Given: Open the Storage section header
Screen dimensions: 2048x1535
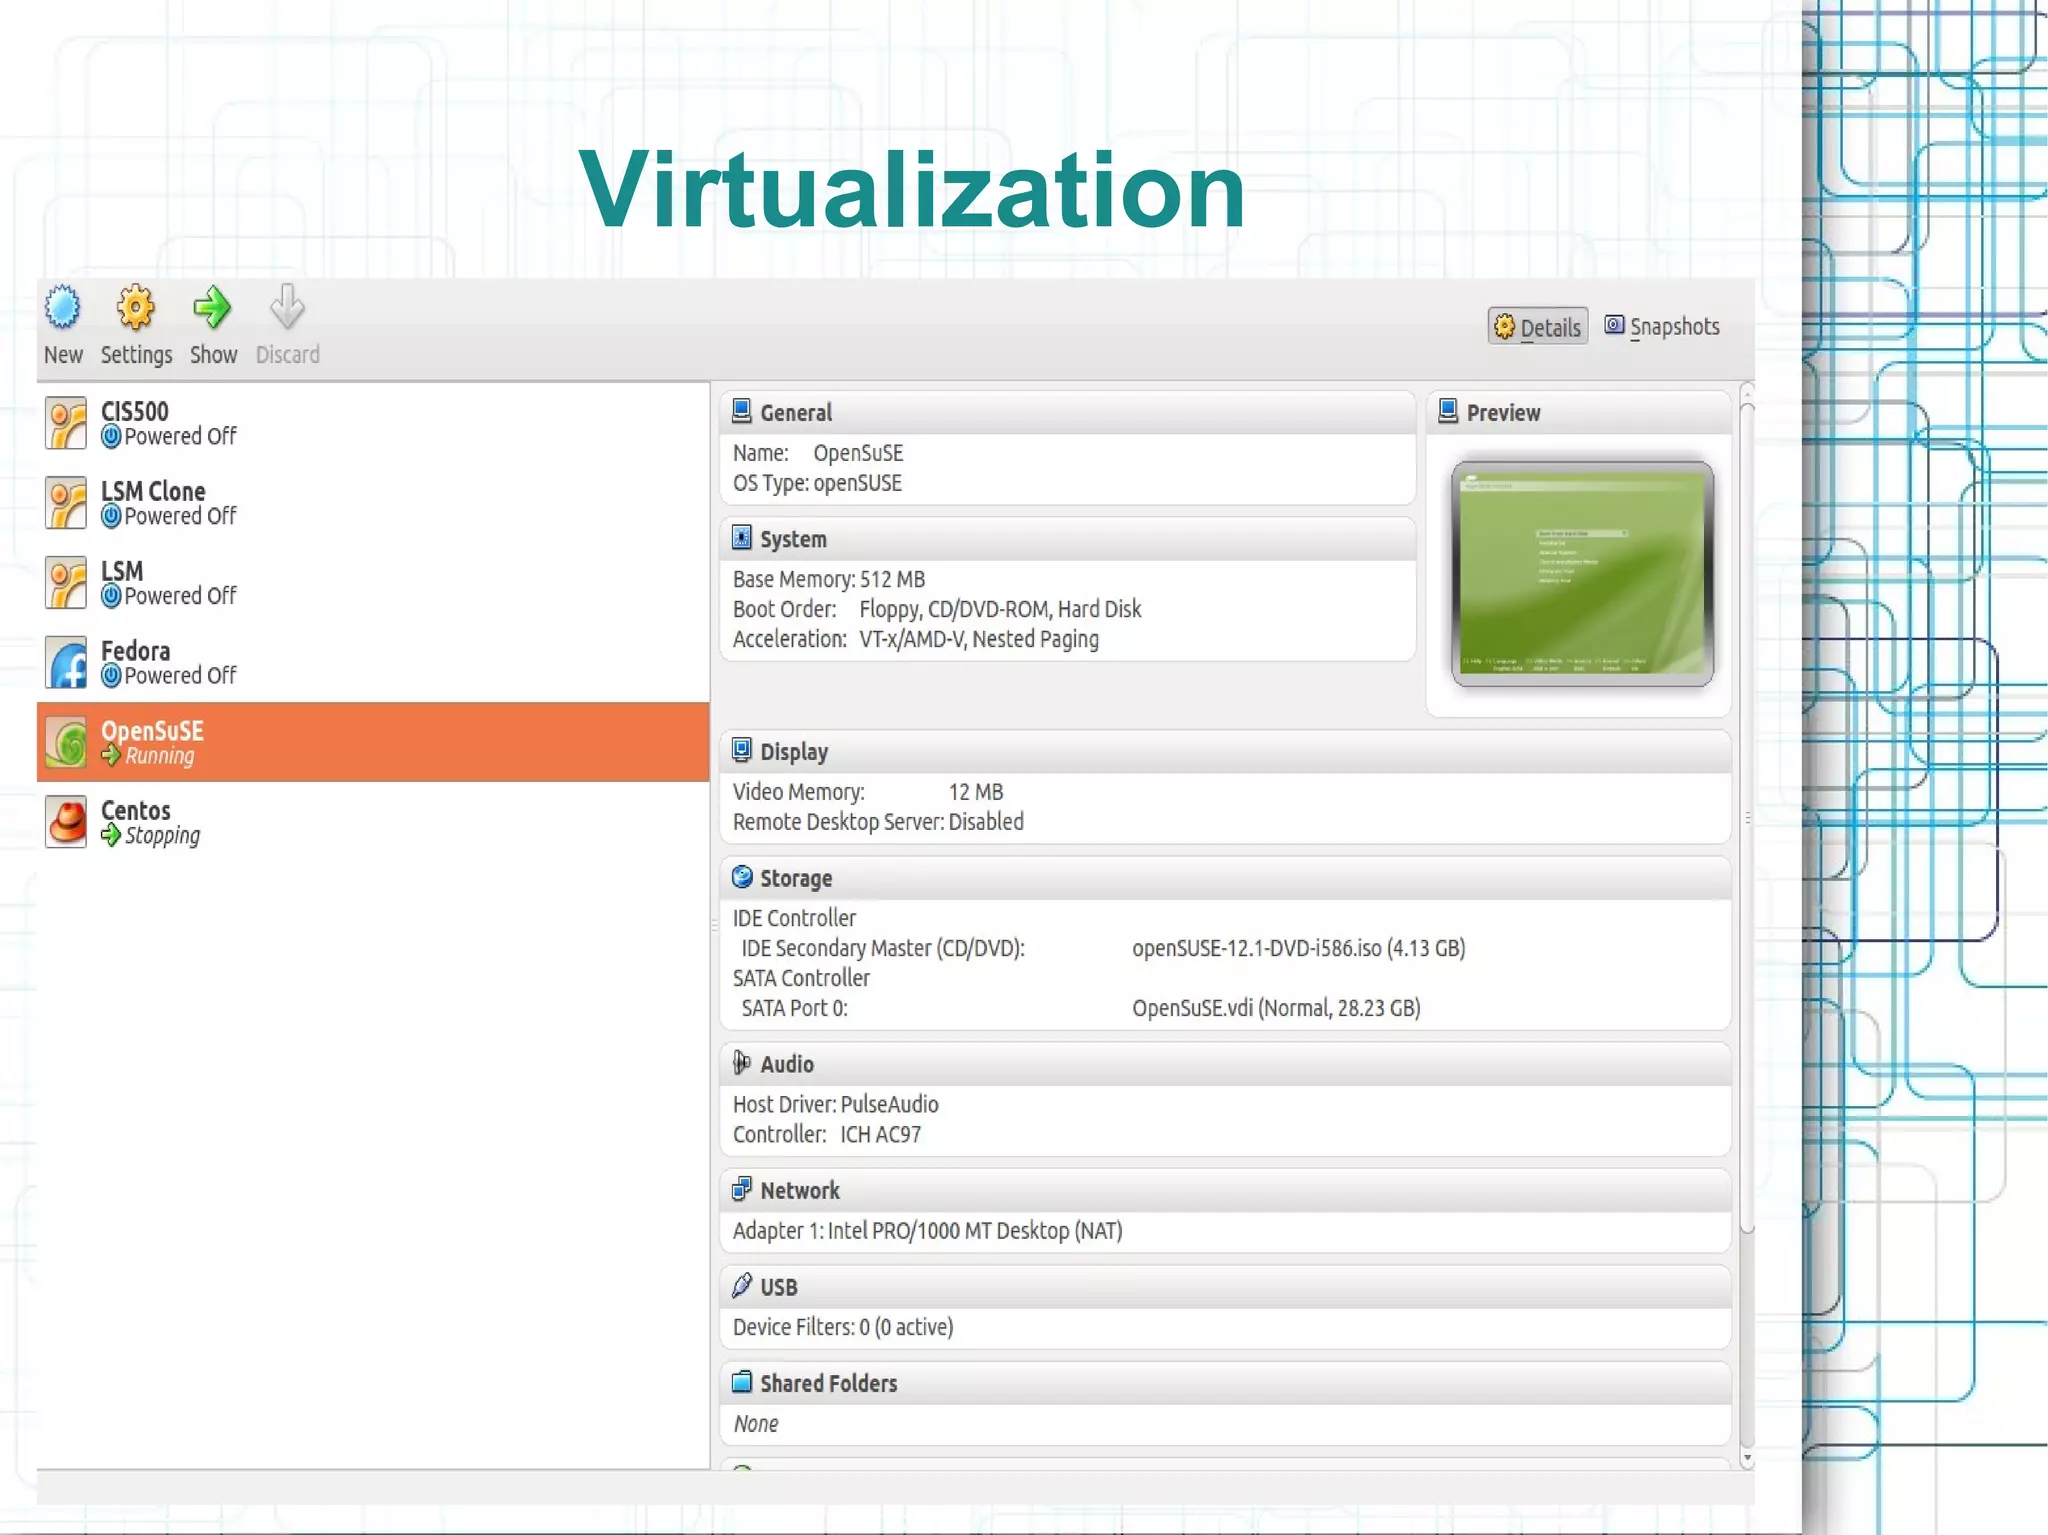Looking at the screenshot, I should click(x=1225, y=878).
